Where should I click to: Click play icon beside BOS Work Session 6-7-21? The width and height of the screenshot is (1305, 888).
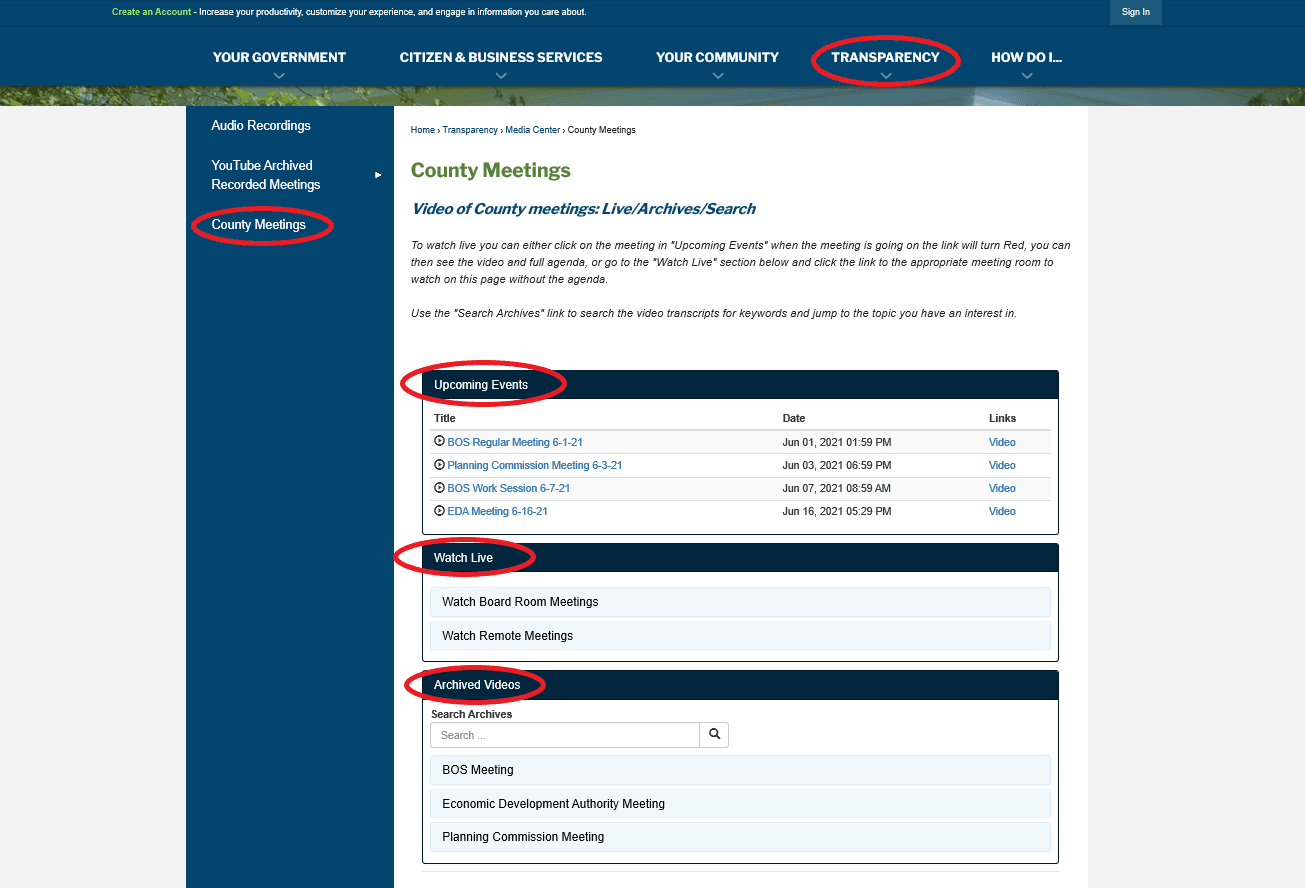click(439, 488)
